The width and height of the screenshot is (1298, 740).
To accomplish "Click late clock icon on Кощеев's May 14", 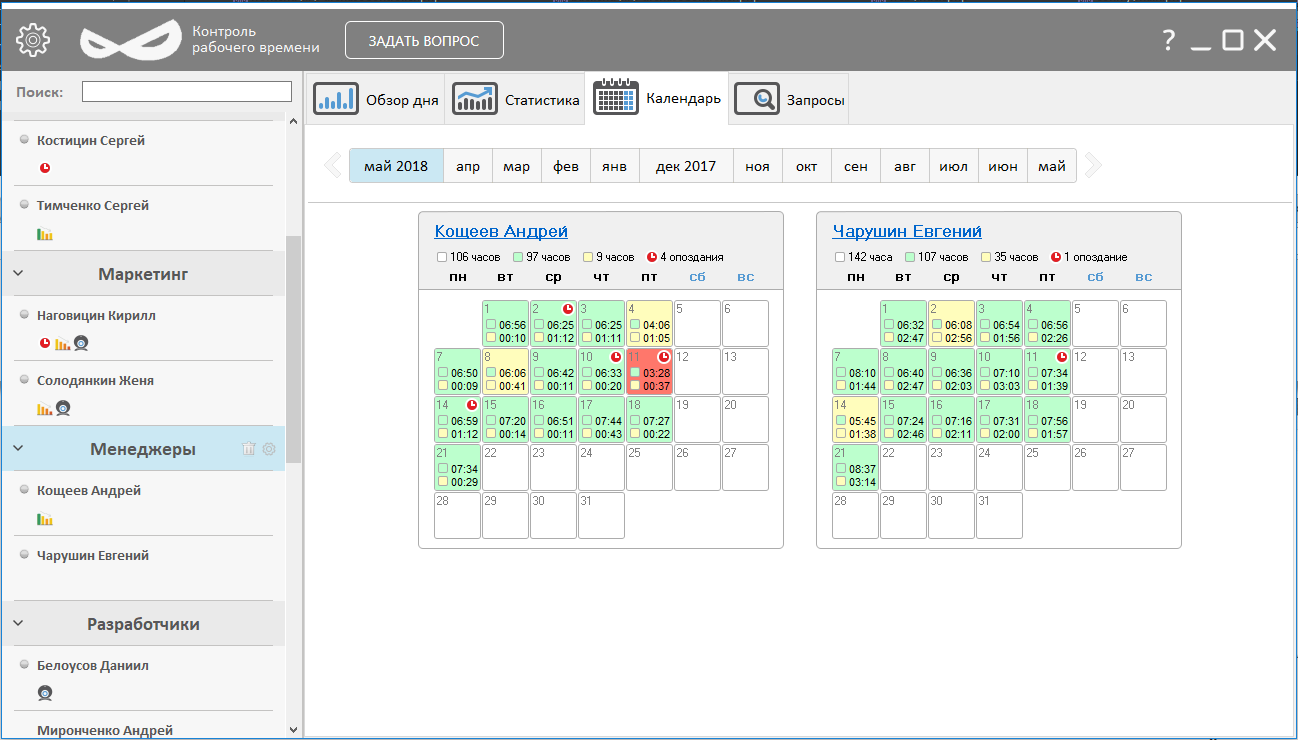I will pyautogui.click(x=471, y=405).
